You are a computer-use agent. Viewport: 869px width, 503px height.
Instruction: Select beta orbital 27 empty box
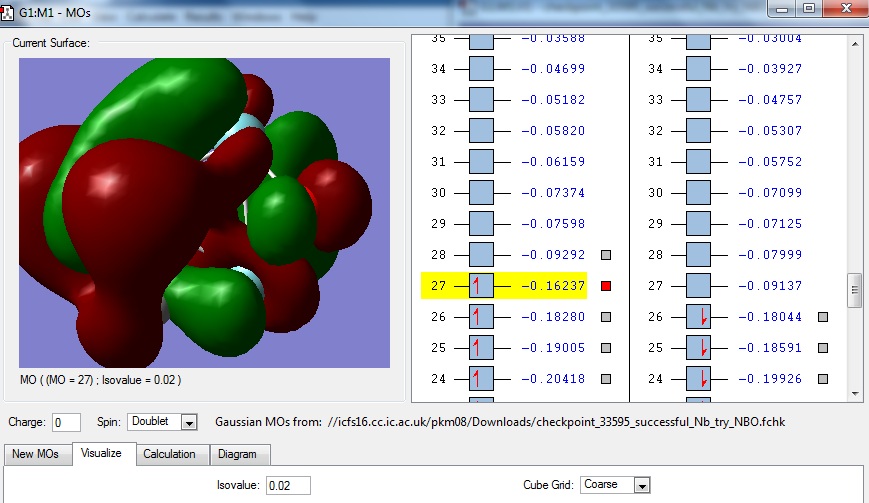698,286
